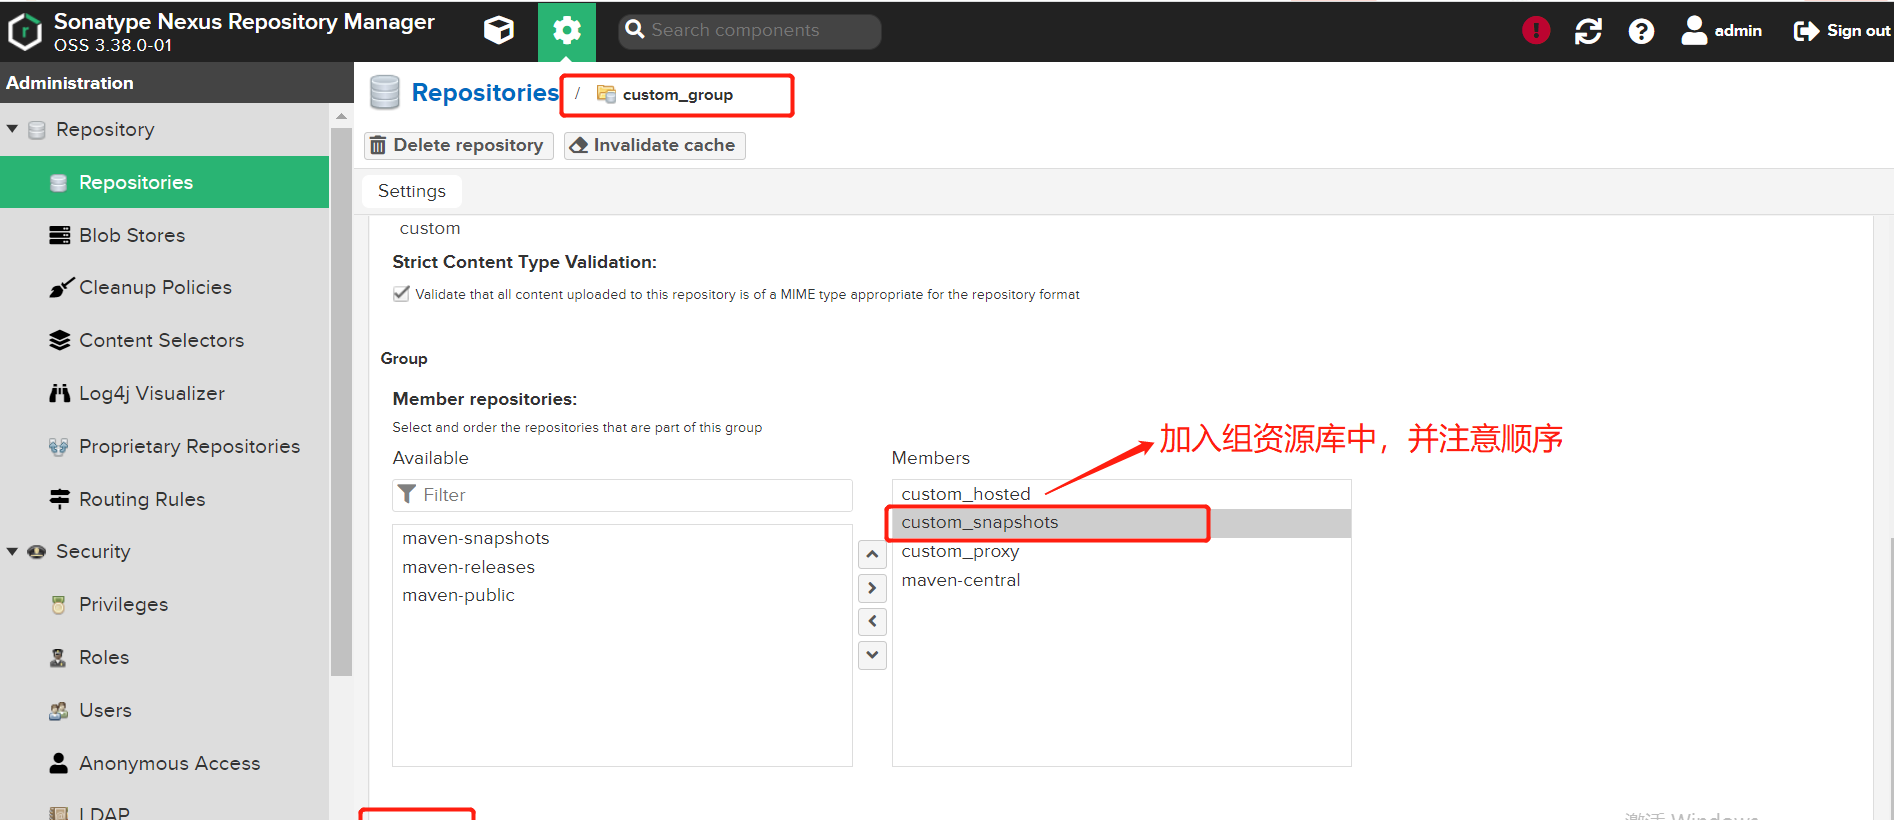Open the Settings tab
Viewport: 1894px width, 820px height.
click(412, 191)
